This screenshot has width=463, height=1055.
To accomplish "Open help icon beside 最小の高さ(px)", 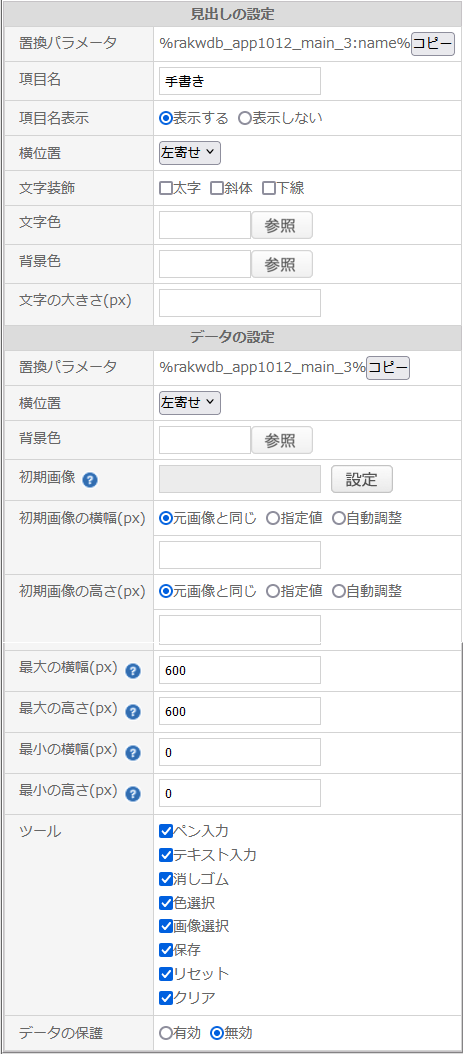I will click(133, 794).
